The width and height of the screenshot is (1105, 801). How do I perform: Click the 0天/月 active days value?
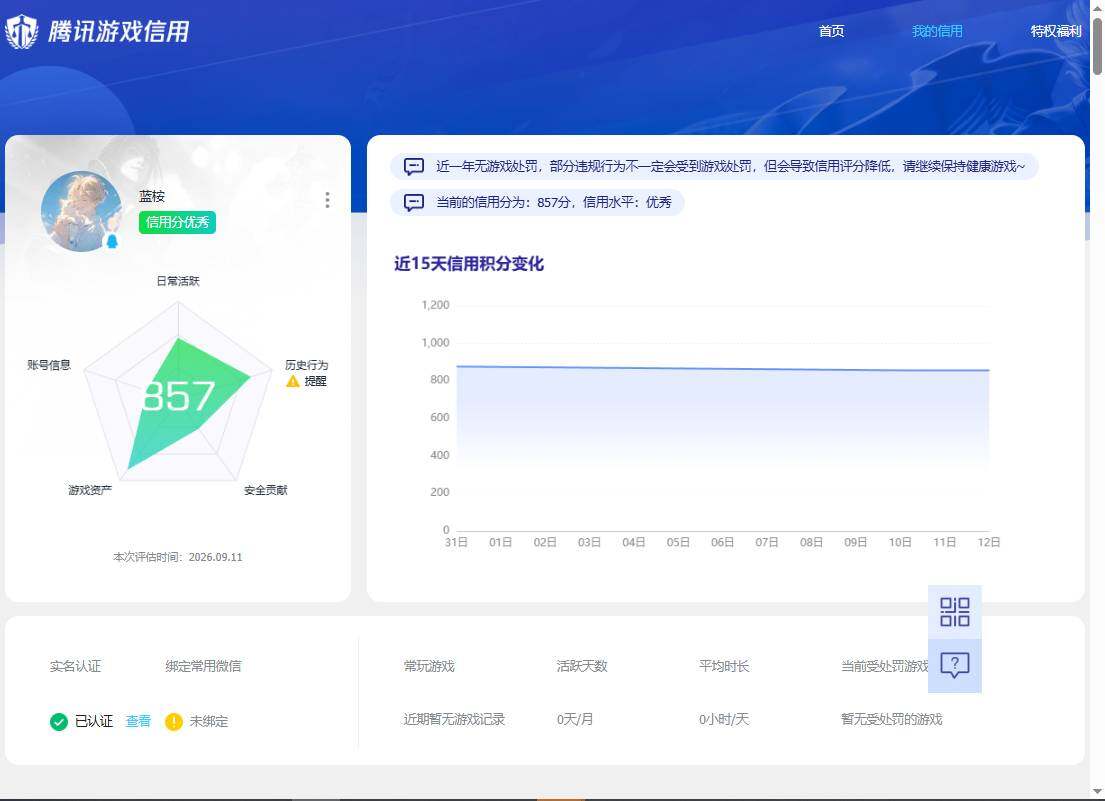pos(574,719)
